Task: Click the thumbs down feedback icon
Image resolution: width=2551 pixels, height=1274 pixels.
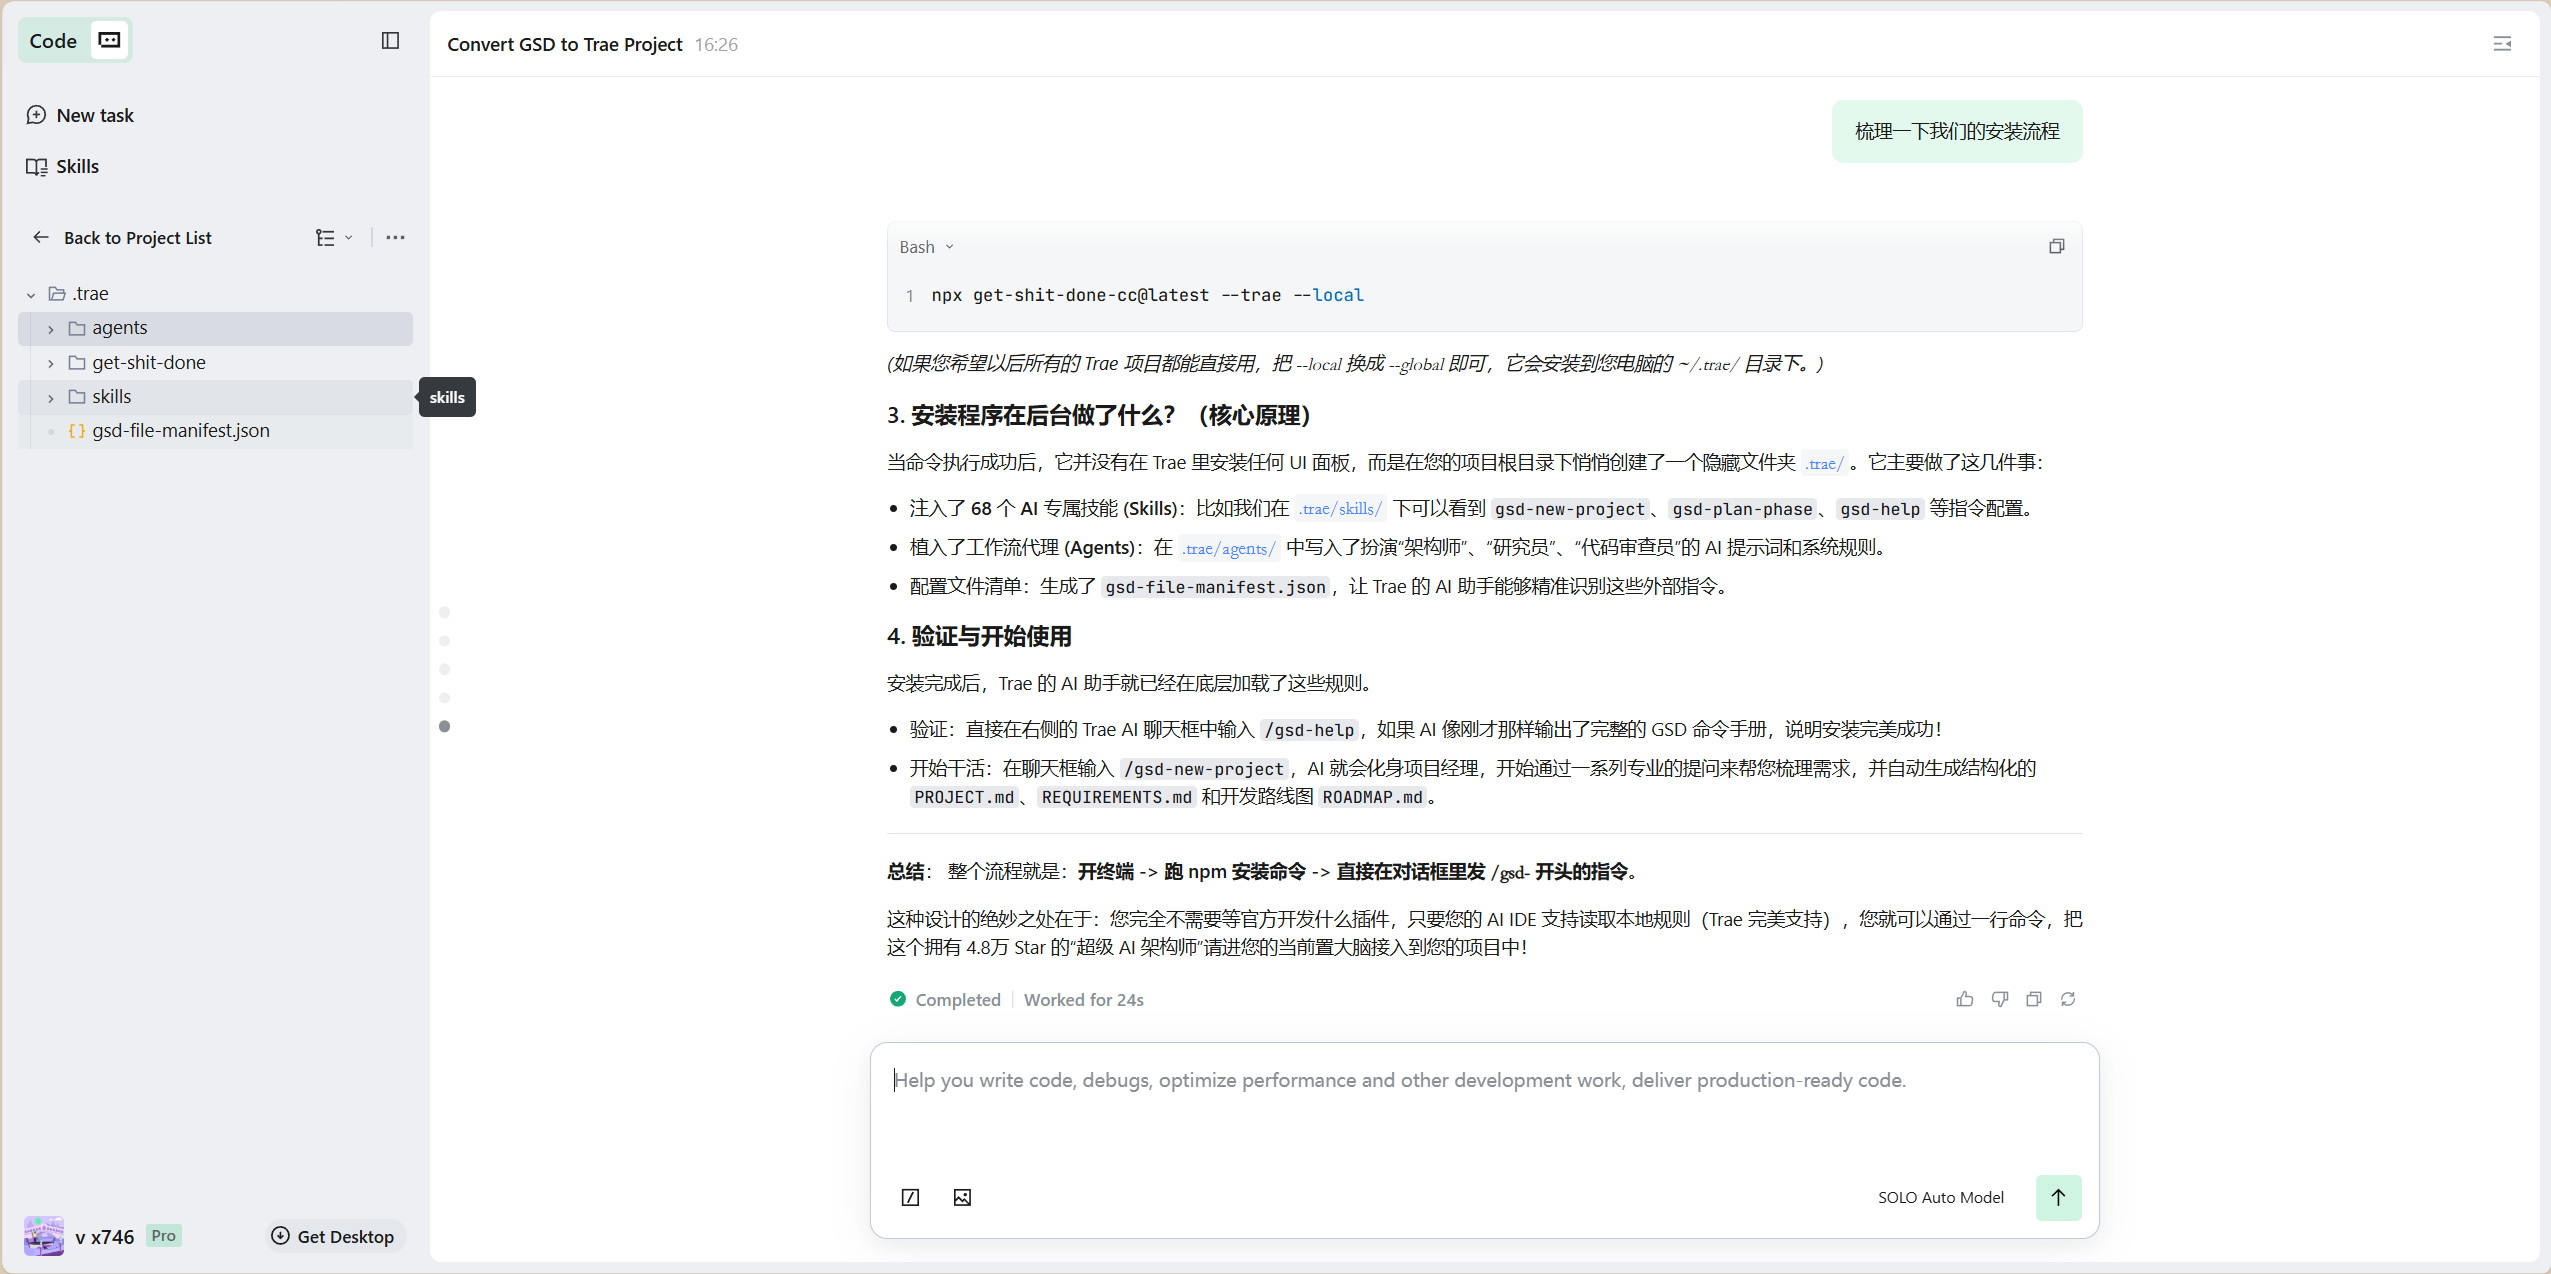Action: 1999,999
